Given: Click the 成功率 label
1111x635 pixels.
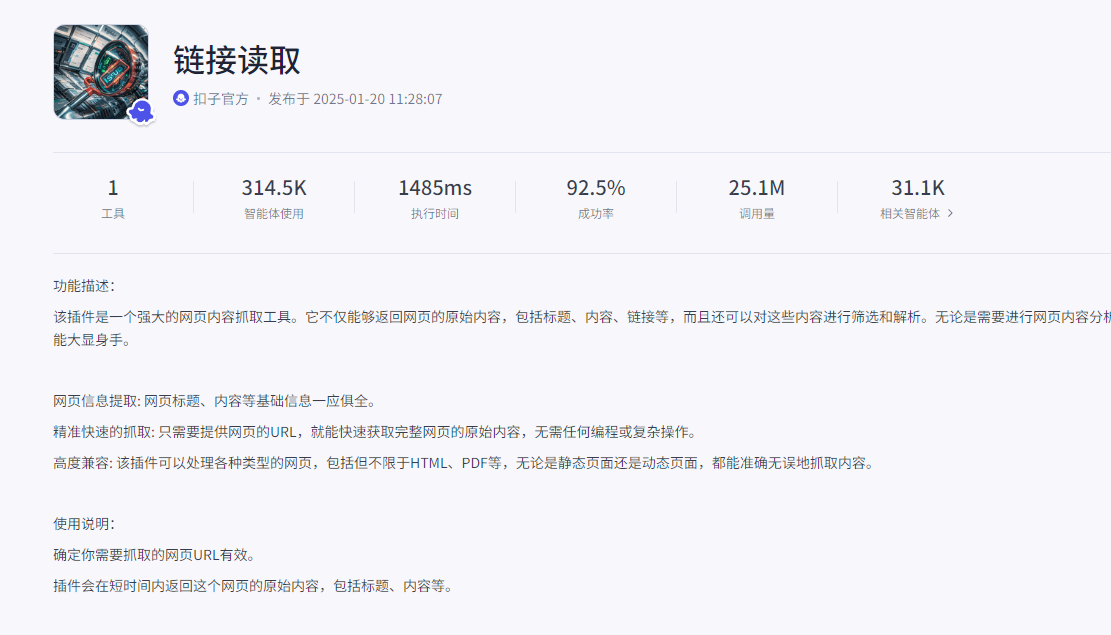Looking at the screenshot, I should click(x=595, y=213).
